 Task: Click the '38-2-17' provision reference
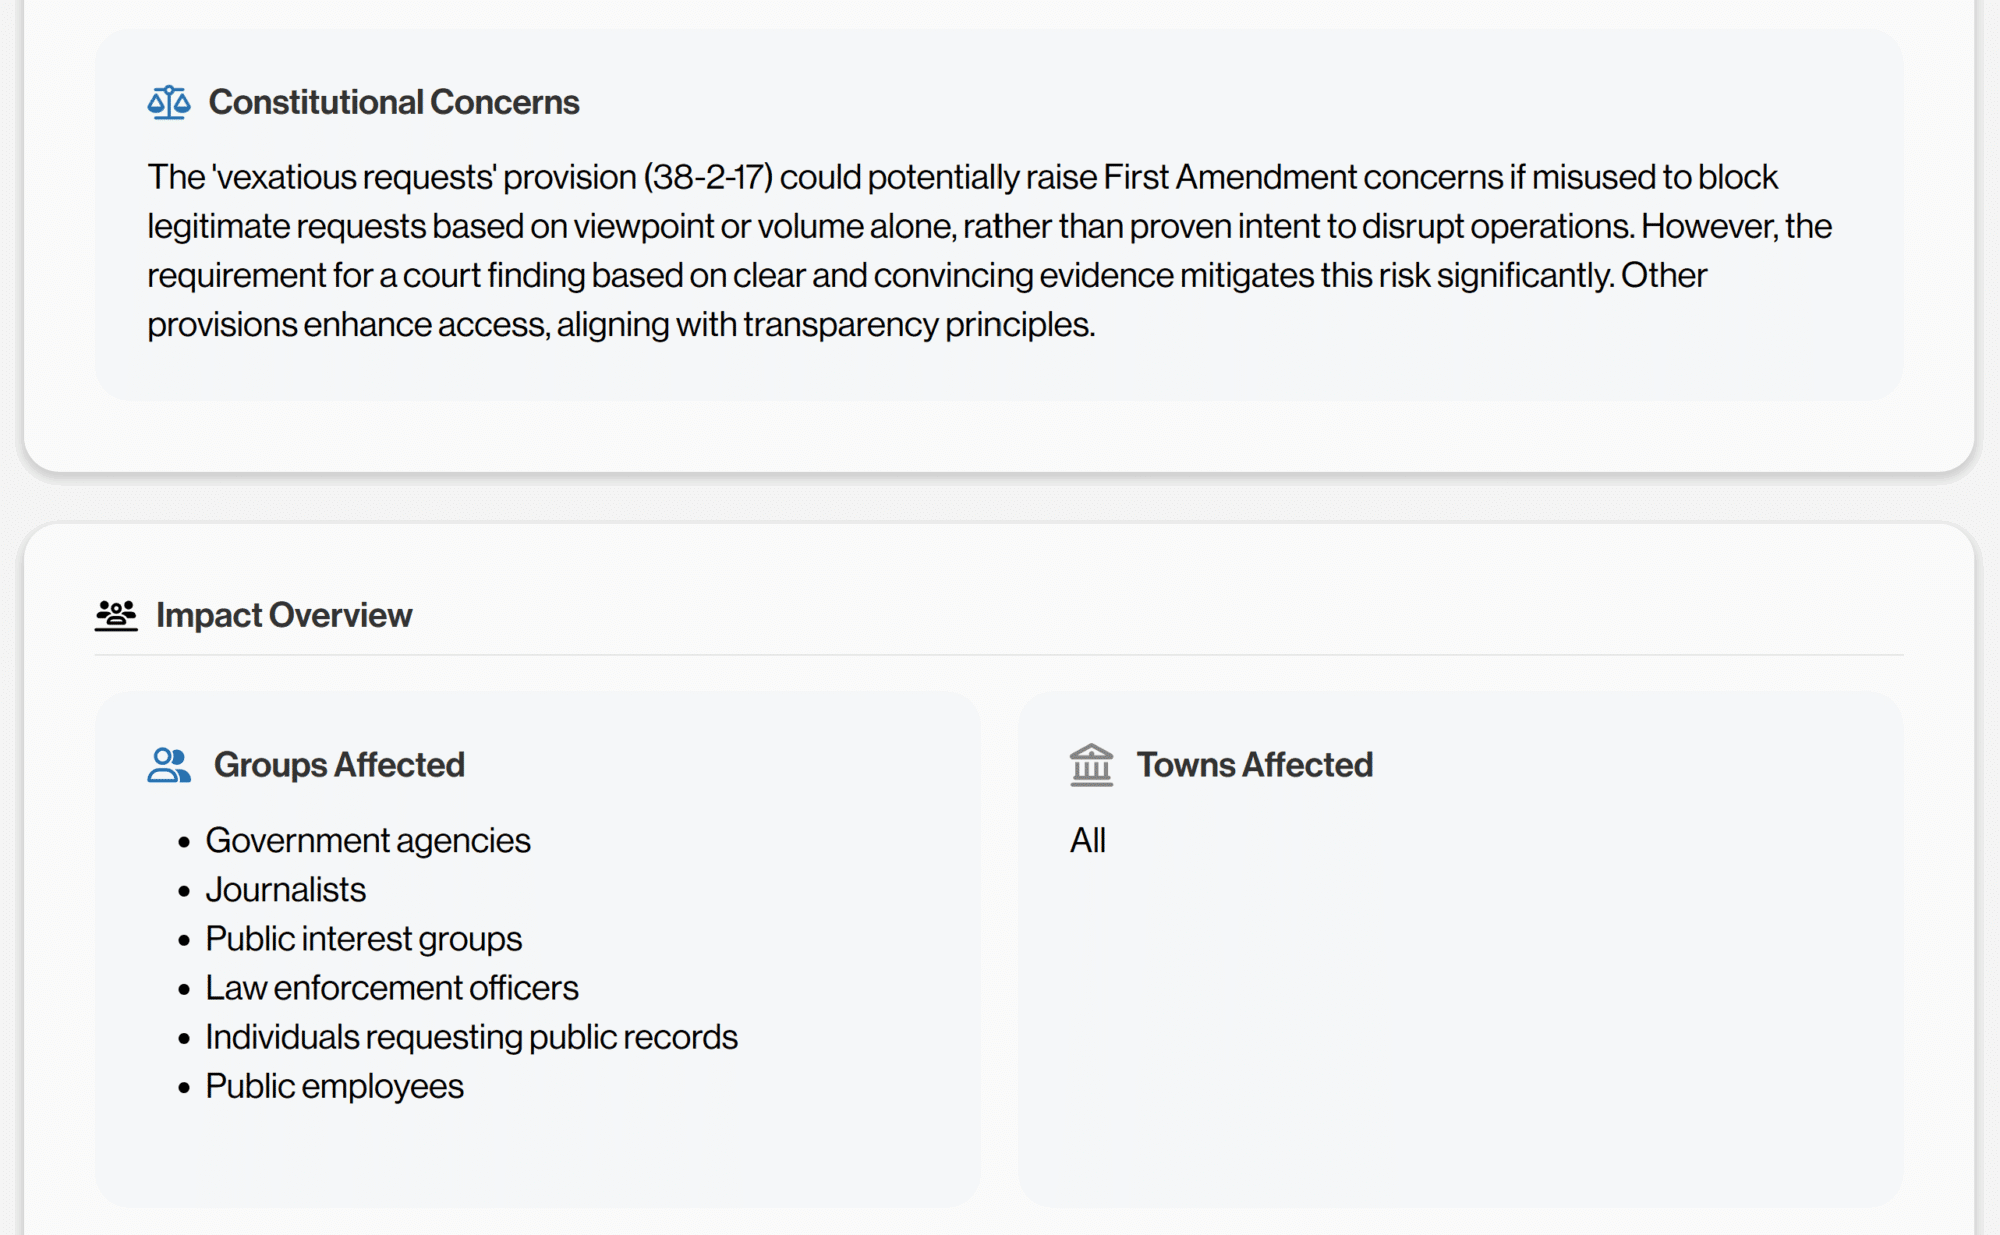pyautogui.click(x=708, y=177)
